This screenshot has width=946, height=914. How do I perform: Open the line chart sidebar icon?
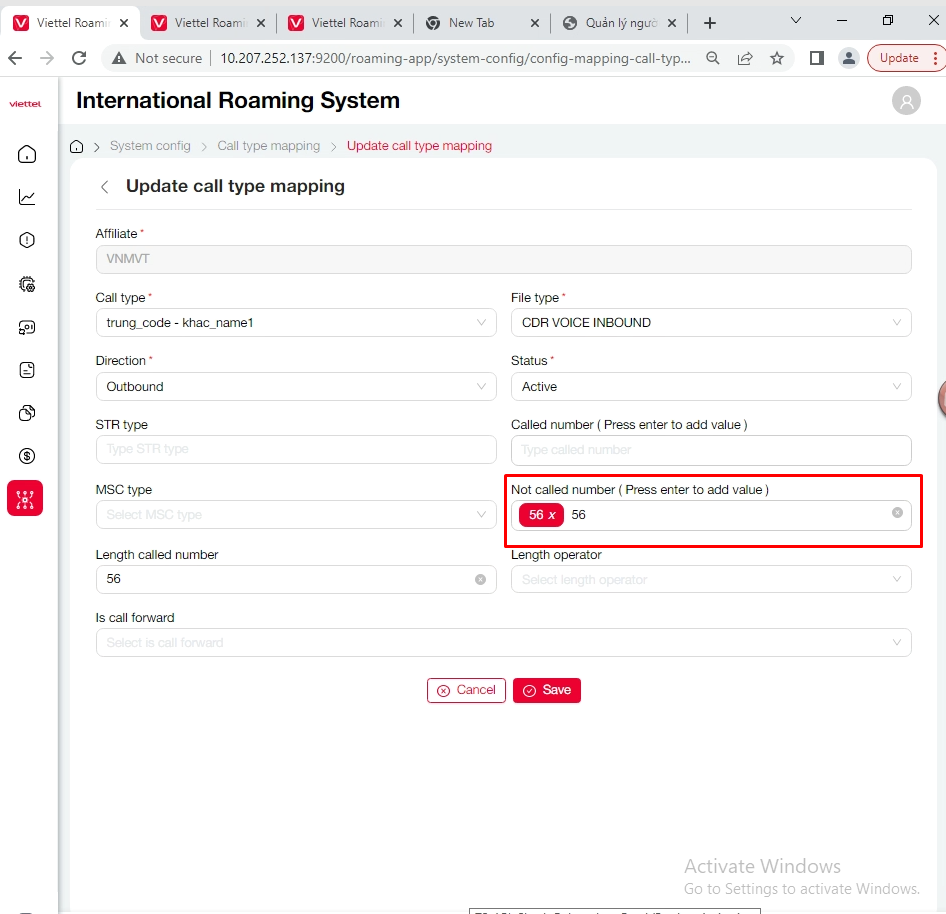[x=27, y=197]
